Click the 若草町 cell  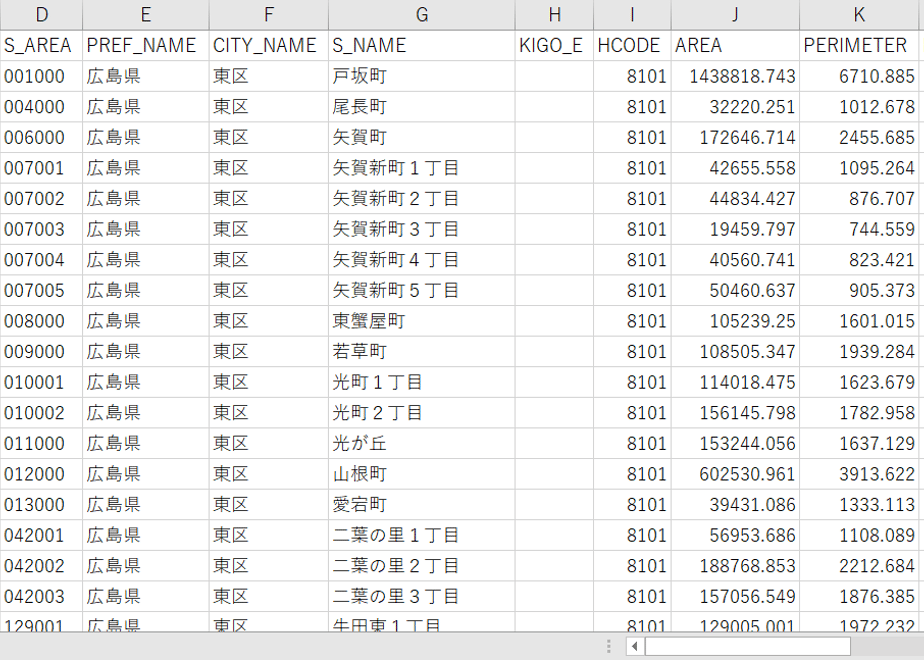422,352
